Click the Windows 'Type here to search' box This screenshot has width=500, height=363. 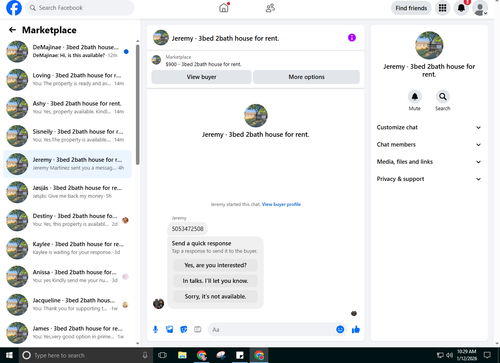[85, 355]
